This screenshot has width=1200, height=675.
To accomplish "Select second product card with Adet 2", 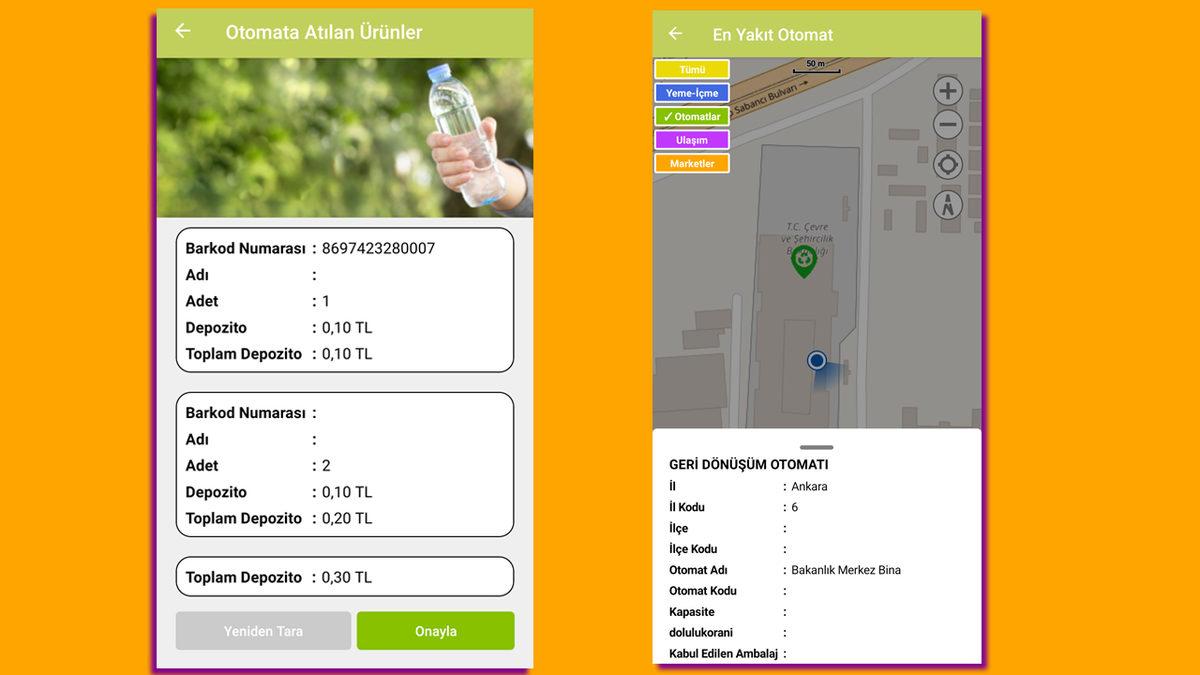I will pyautogui.click(x=345, y=465).
